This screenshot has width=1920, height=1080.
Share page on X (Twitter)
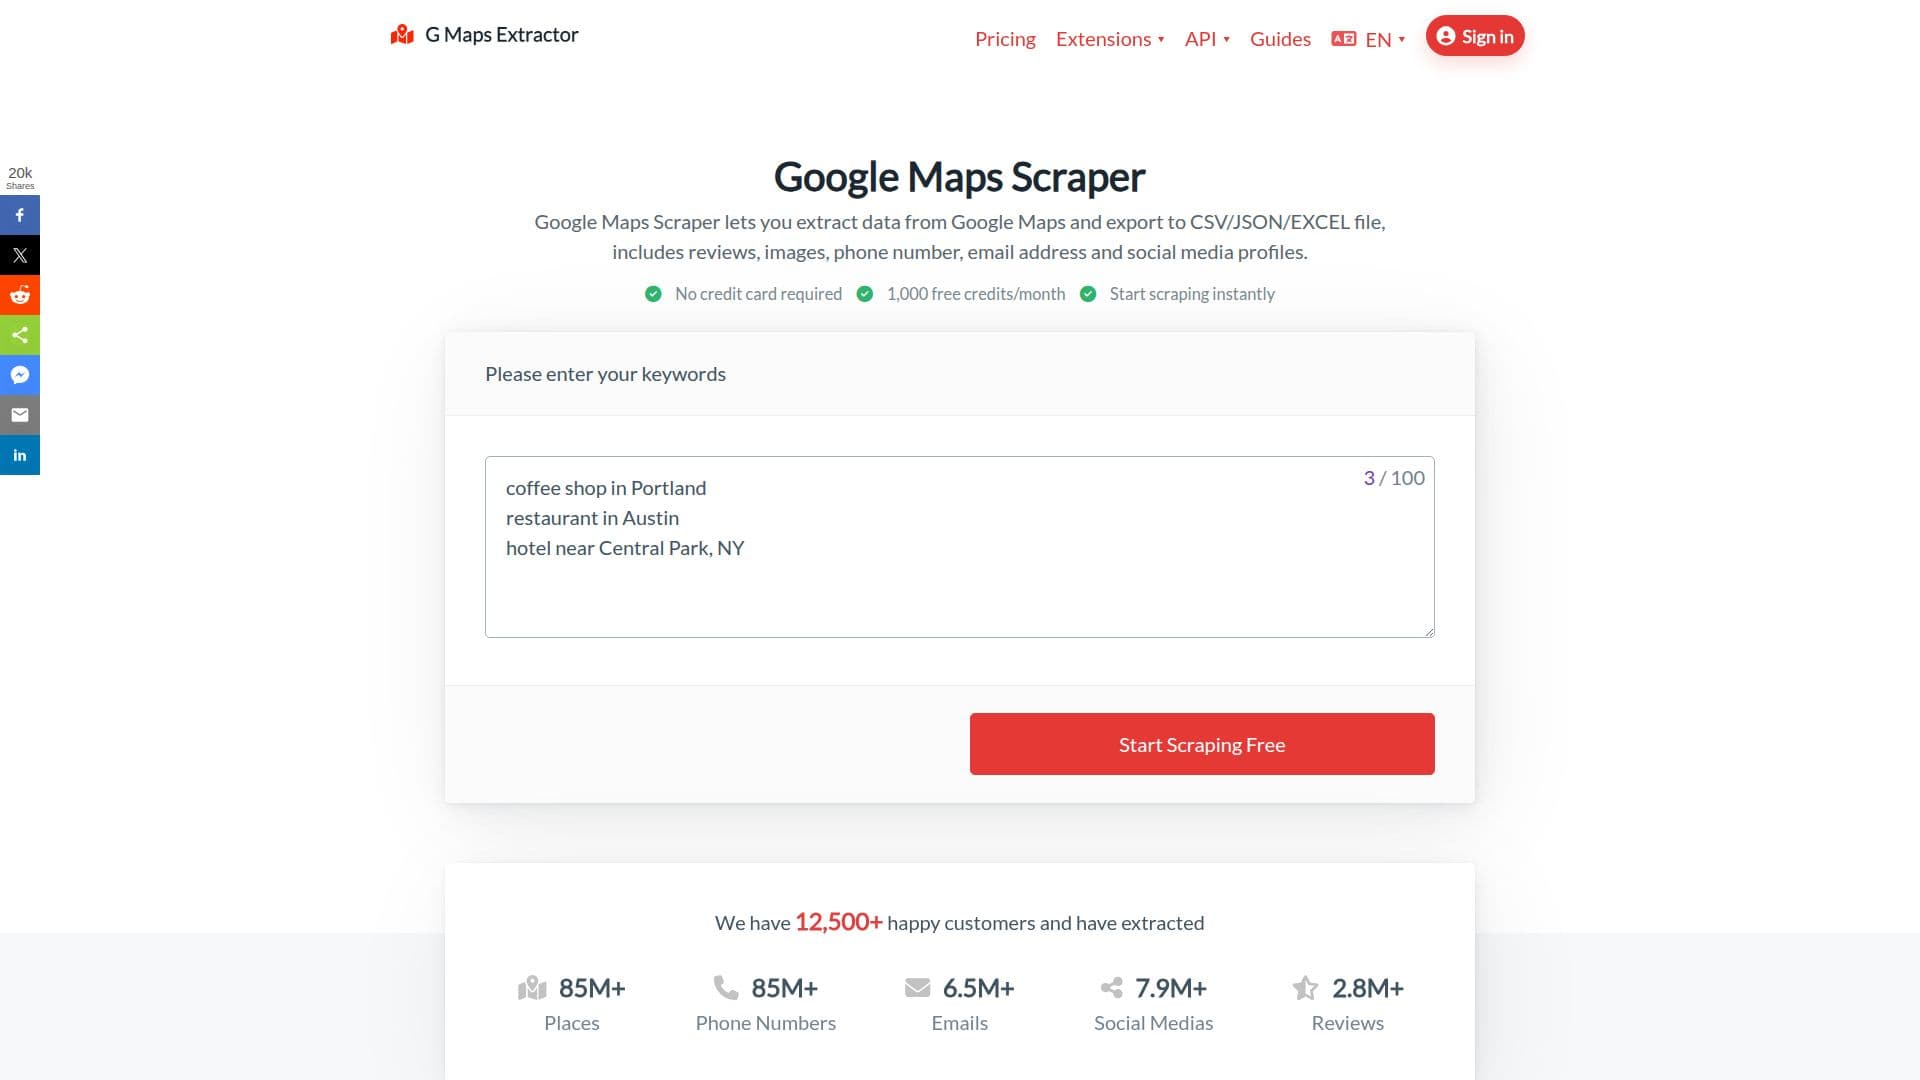pos(20,255)
